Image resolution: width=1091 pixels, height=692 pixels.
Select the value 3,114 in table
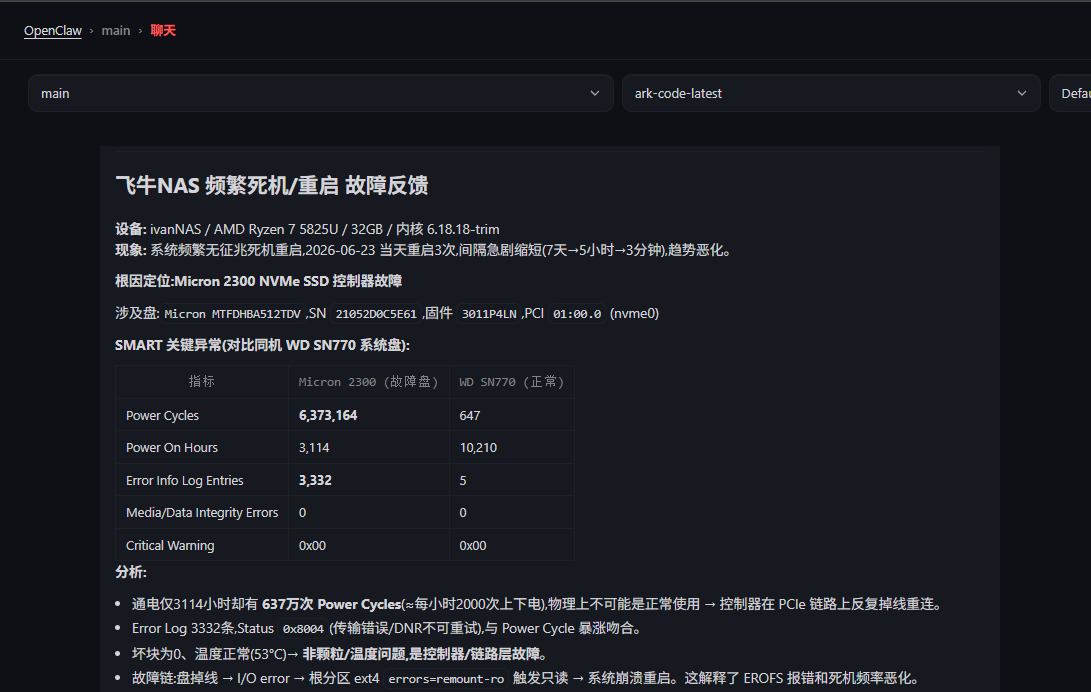pos(314,448)
